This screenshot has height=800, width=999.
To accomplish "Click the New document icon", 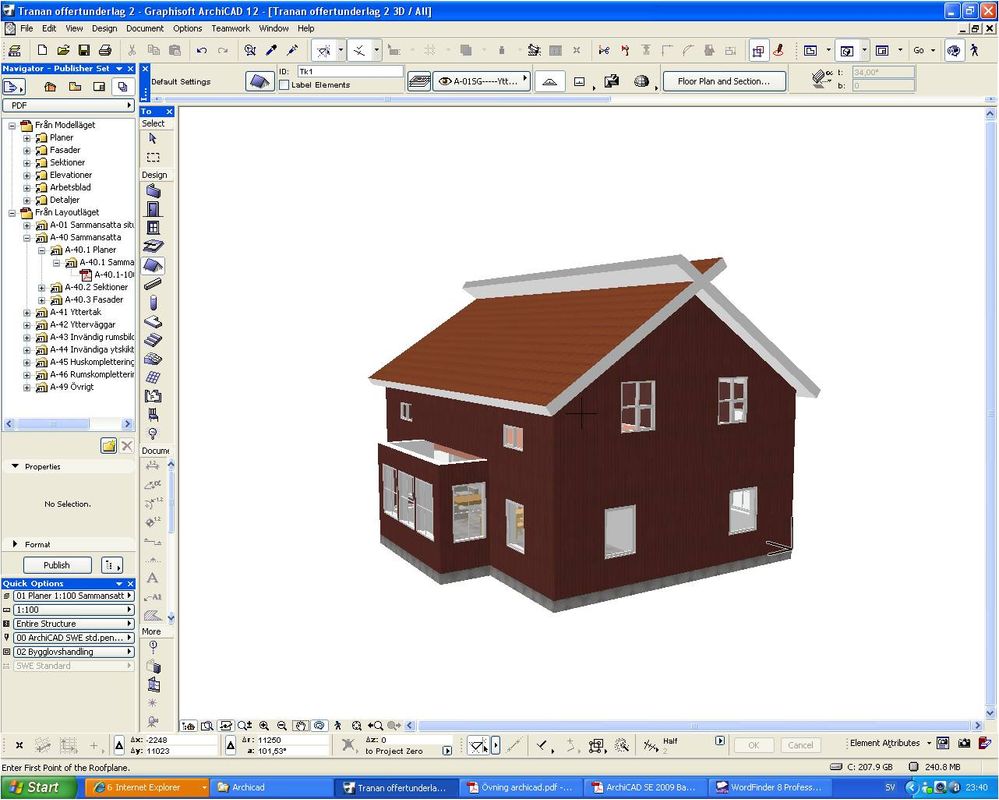I will click(43, 50).
